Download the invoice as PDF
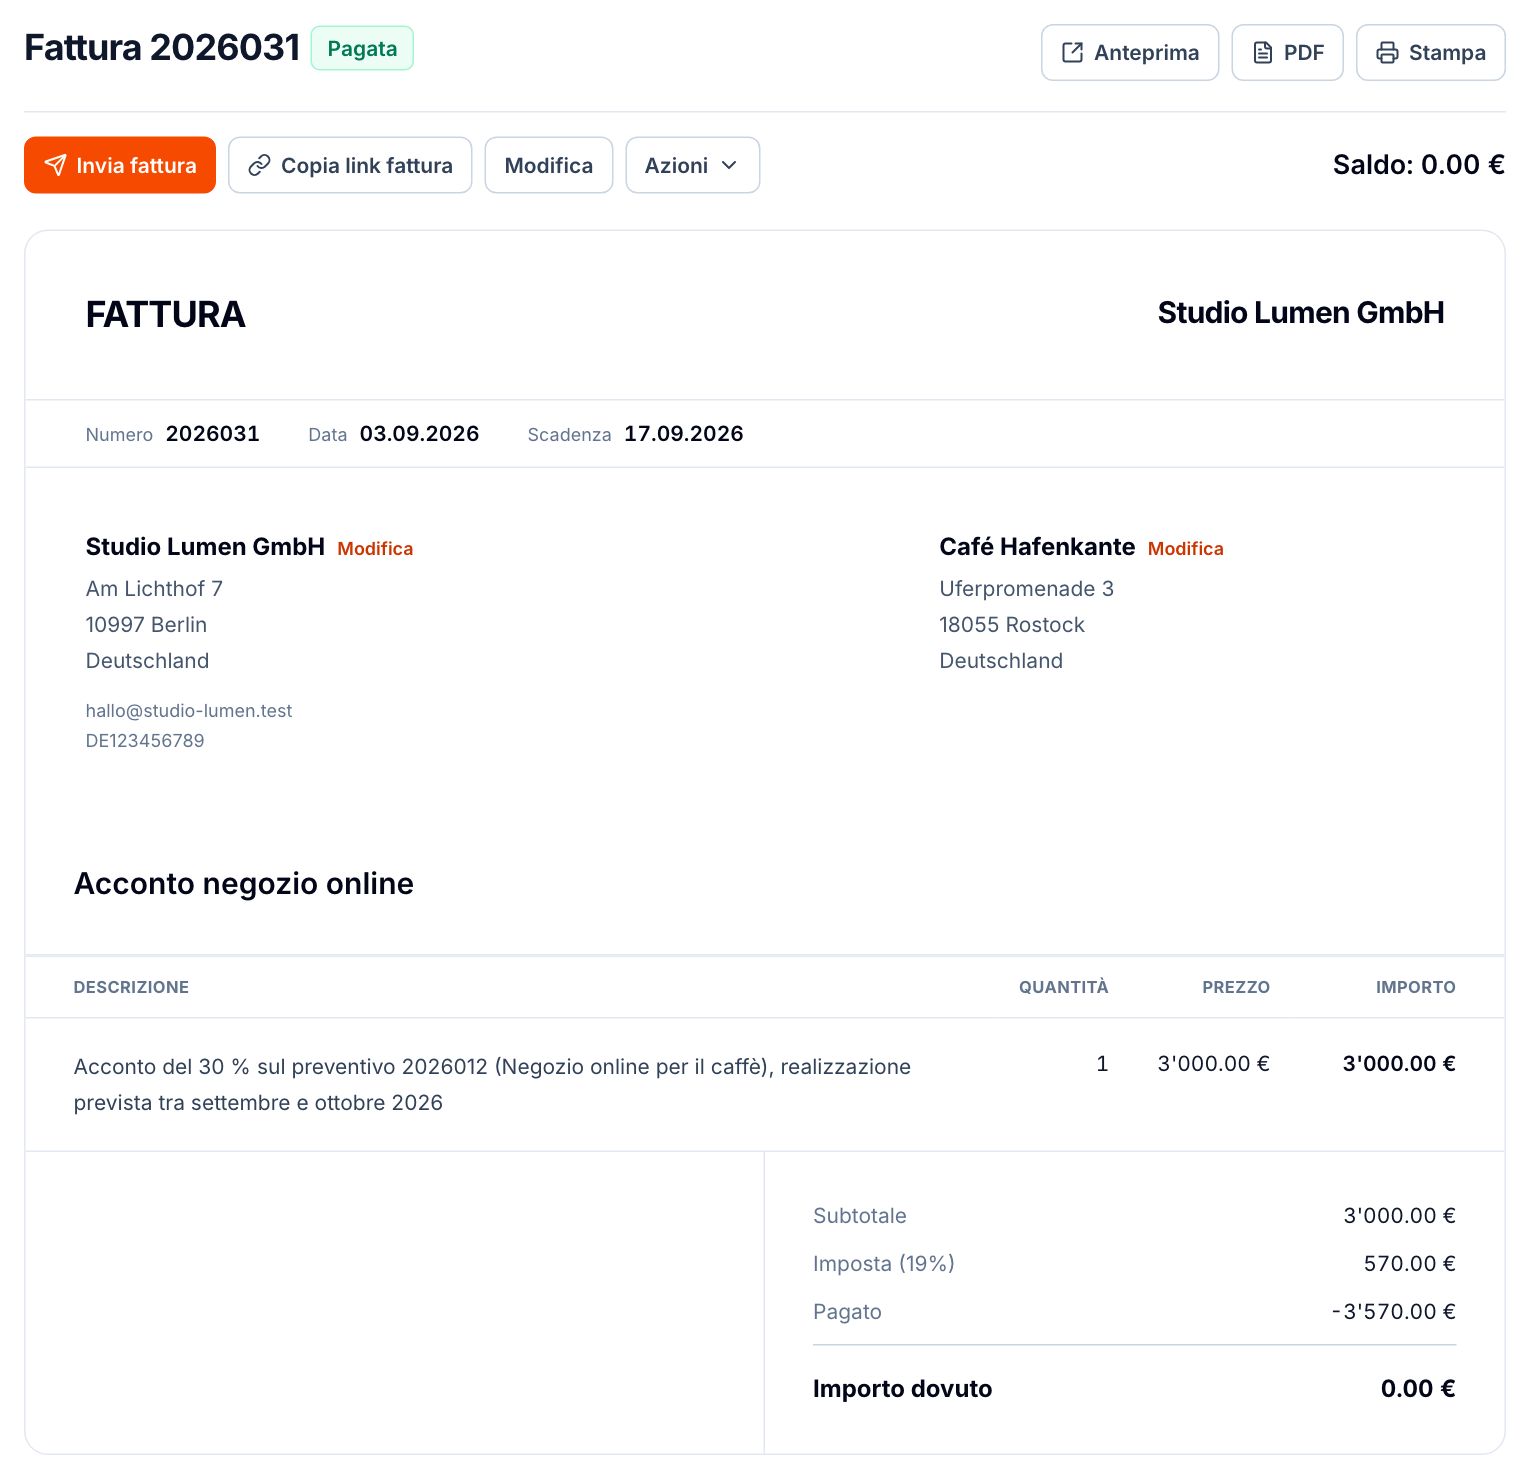The image size is (1530, 1479). pos(1287,52)
